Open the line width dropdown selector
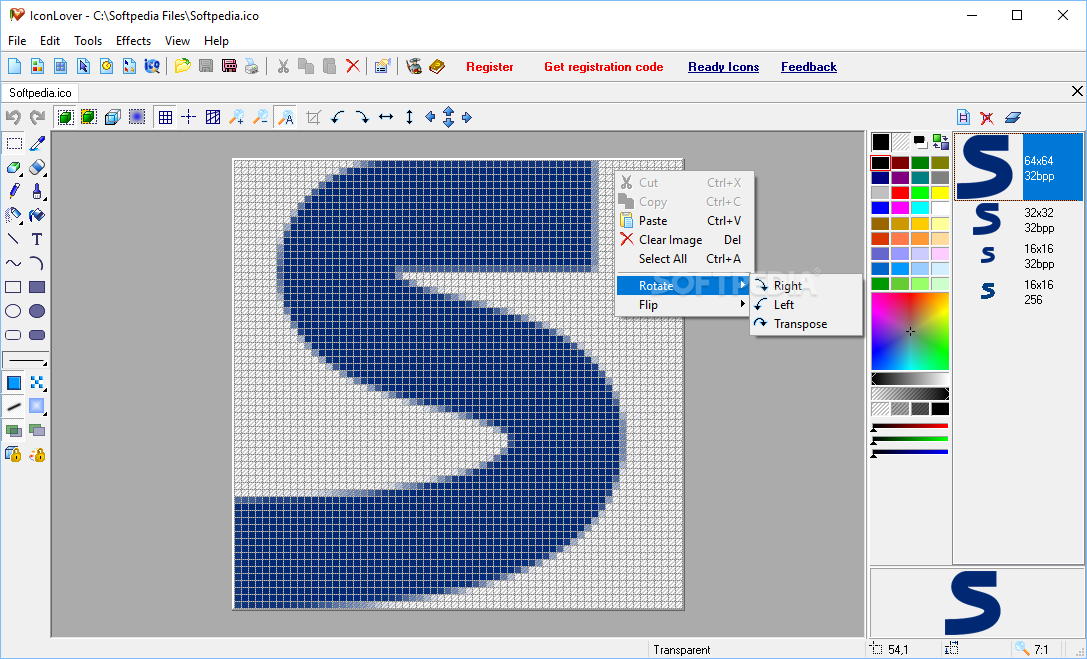The width and height of the screenshot is (1087, 659). [26, 360]
